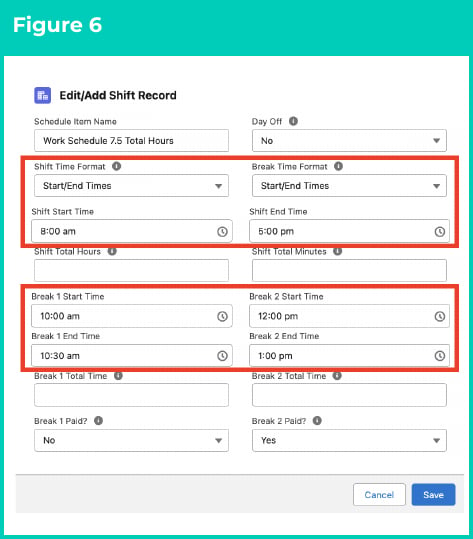The height and width of the screenshot is (539, 473).
Task: Click the Edit/Add Shift Record heading
Action: (x=118, y=95)
